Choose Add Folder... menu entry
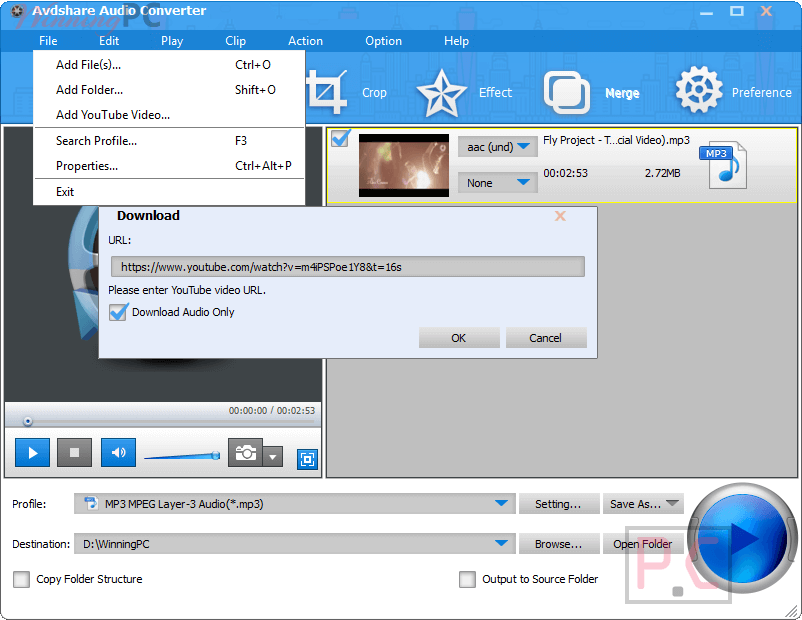Screen dimensions: 802x620 point(169,90)
